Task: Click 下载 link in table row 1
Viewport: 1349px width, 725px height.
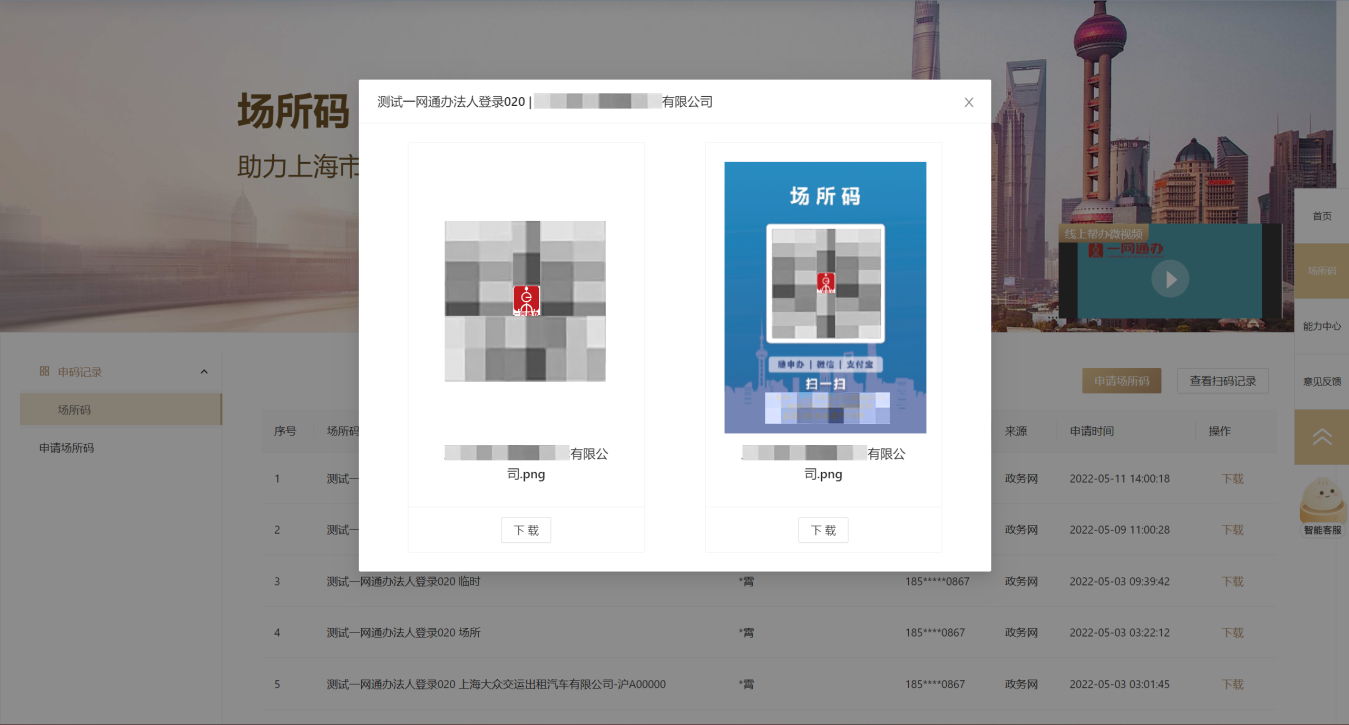Action: (1232, 479)
